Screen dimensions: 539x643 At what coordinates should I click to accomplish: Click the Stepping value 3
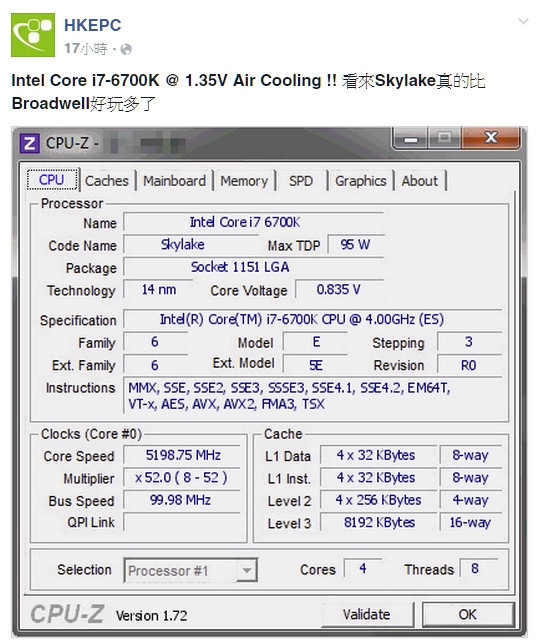469,342
